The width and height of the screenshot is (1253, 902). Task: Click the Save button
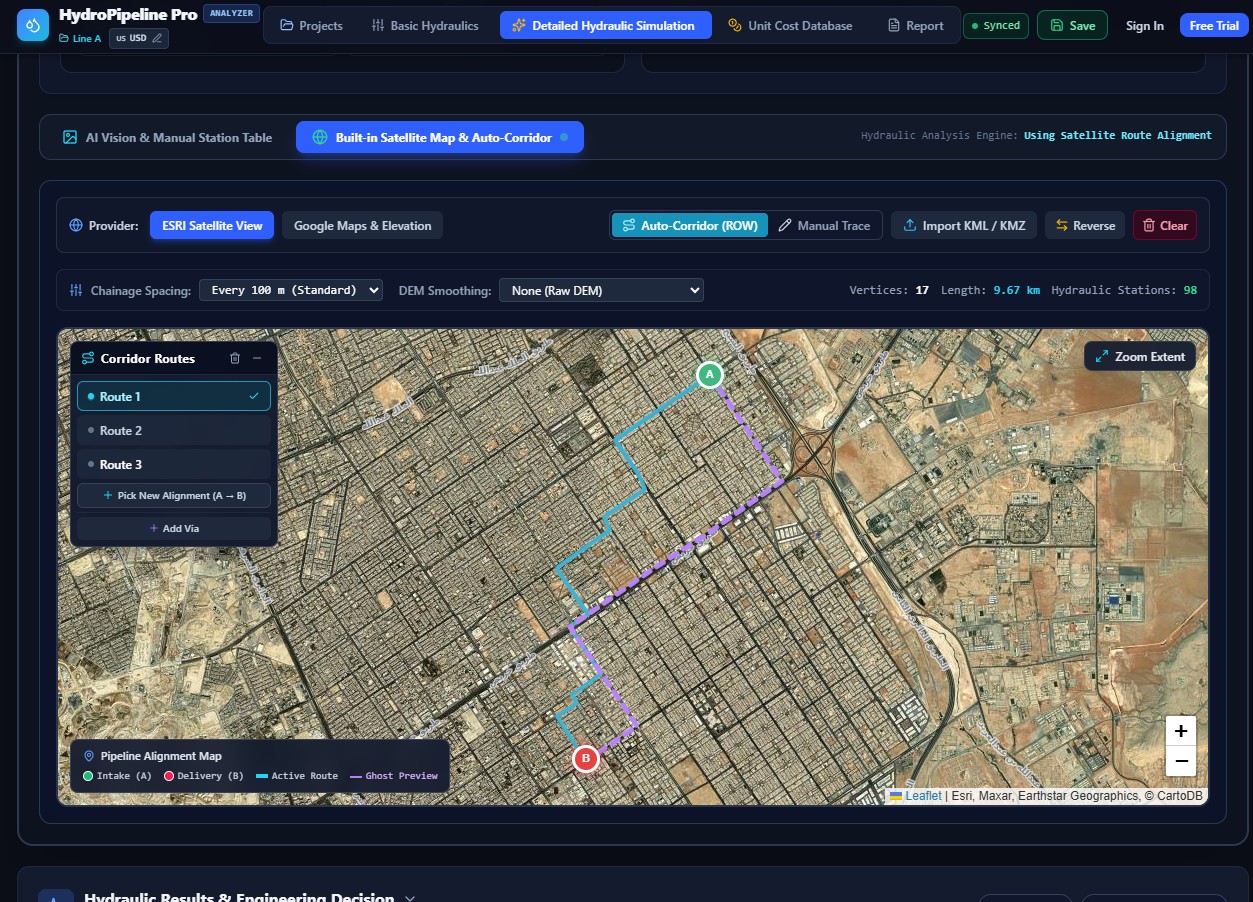click(x=1072, y=26)
